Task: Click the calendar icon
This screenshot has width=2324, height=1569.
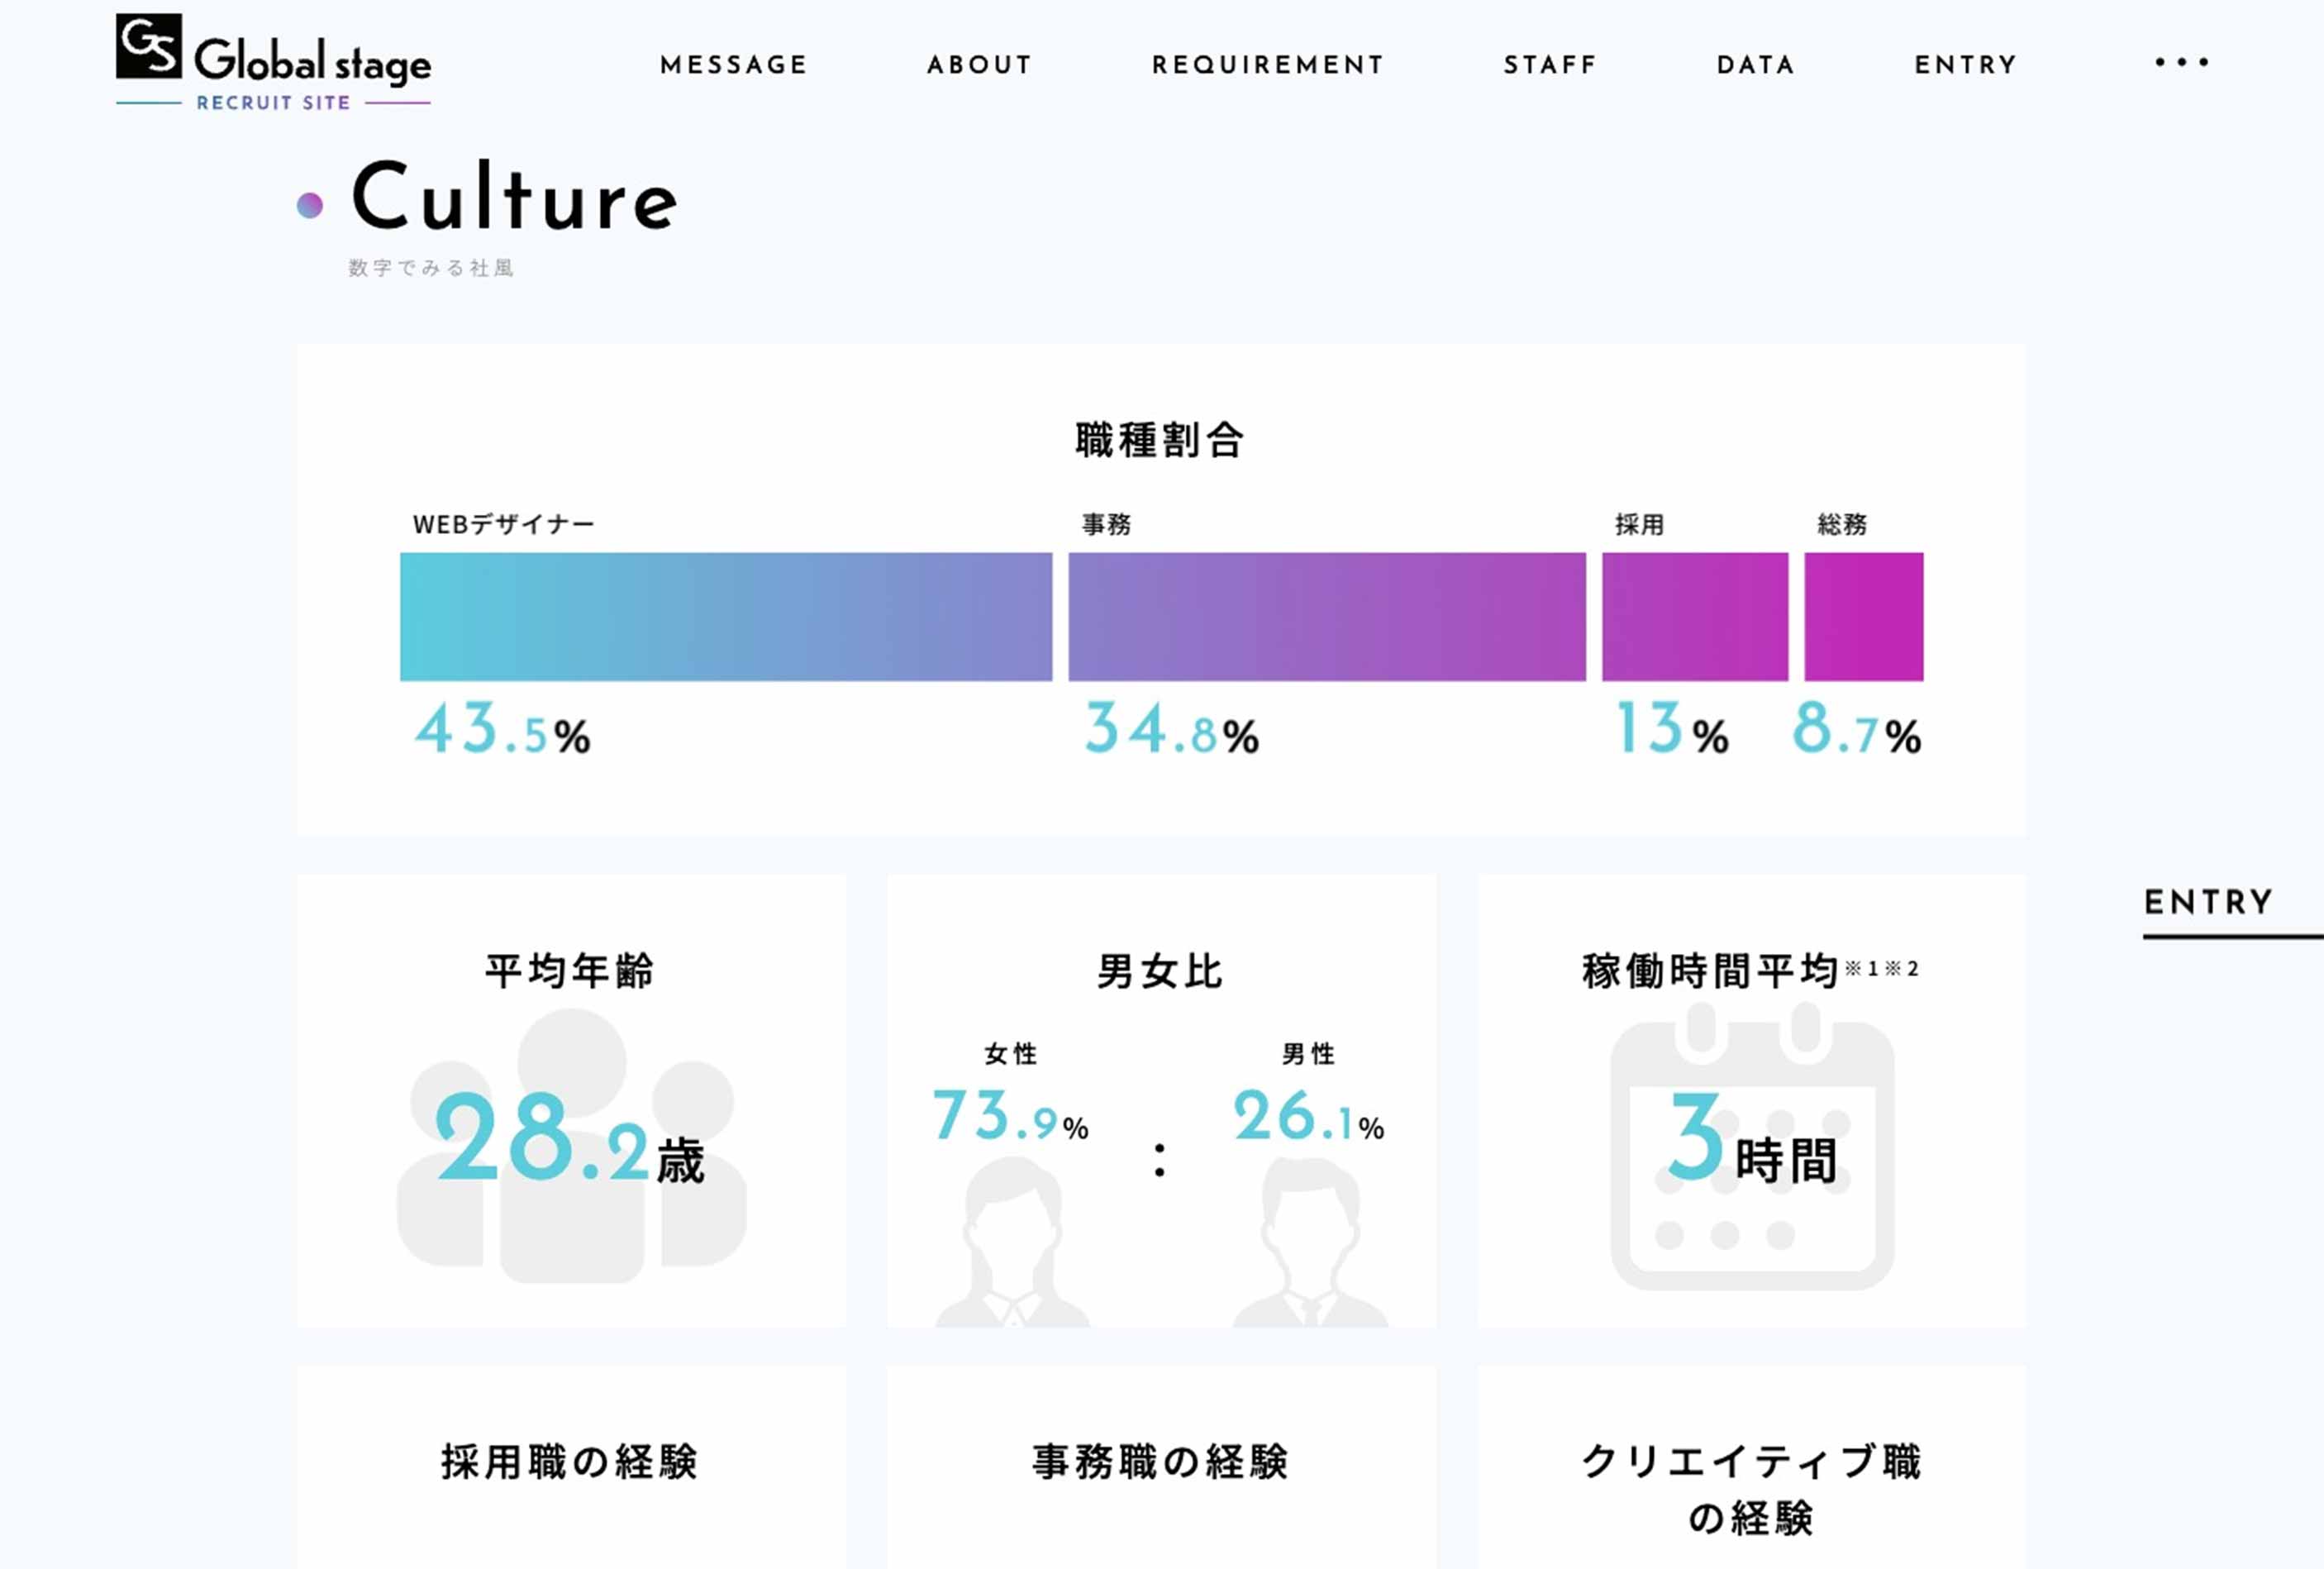Action: click(1752, 1147)
